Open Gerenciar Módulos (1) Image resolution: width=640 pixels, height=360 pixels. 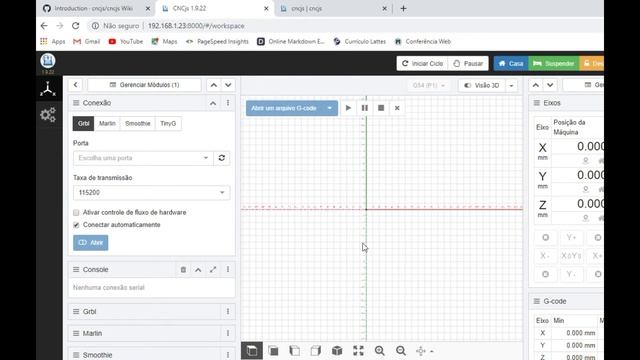[144, 85]
